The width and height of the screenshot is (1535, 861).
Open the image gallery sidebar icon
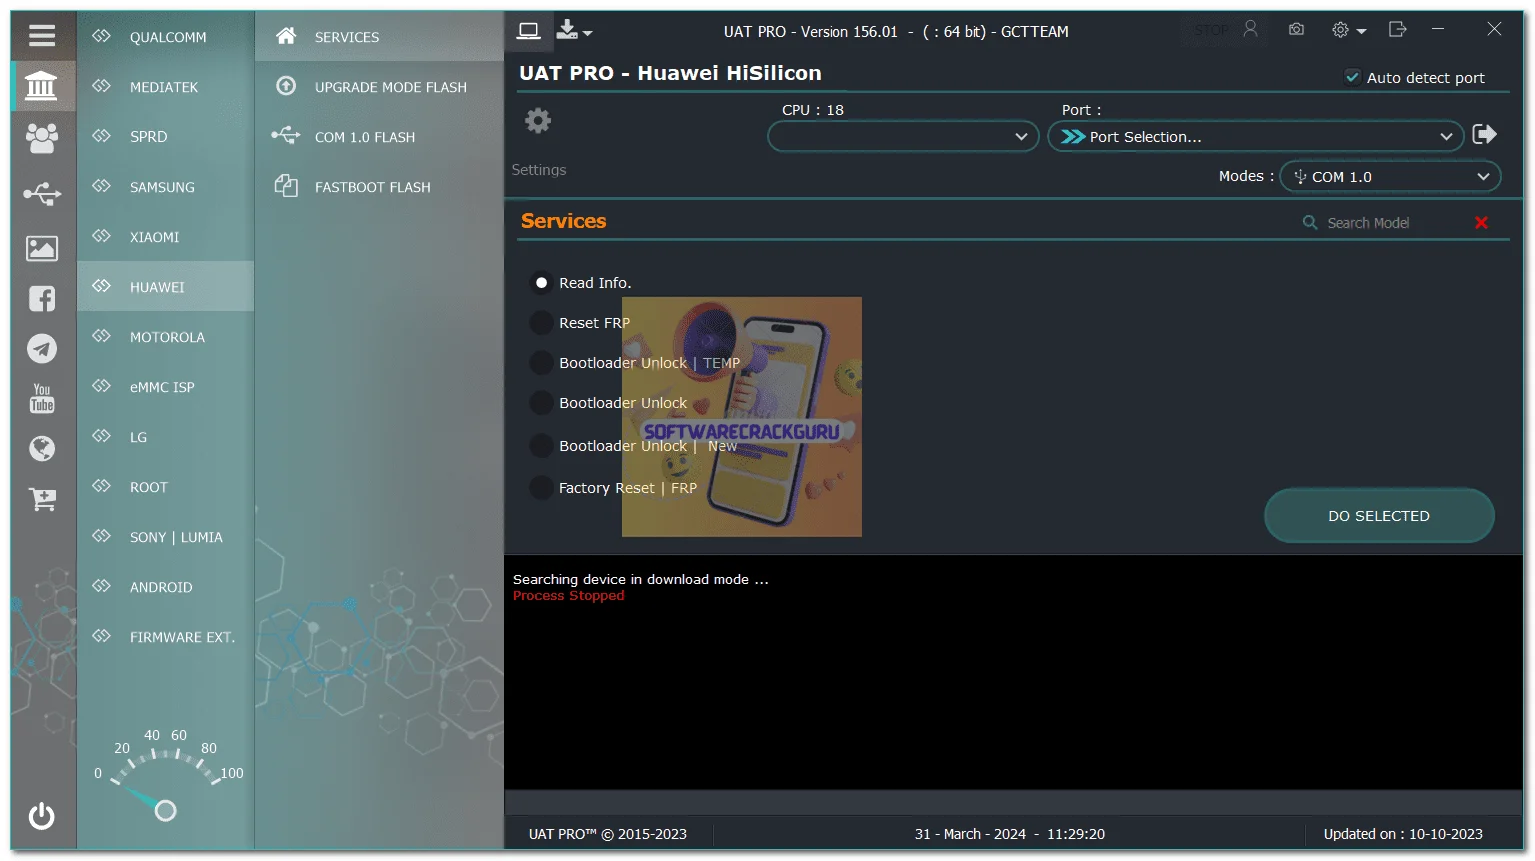[x=42, y=248]
